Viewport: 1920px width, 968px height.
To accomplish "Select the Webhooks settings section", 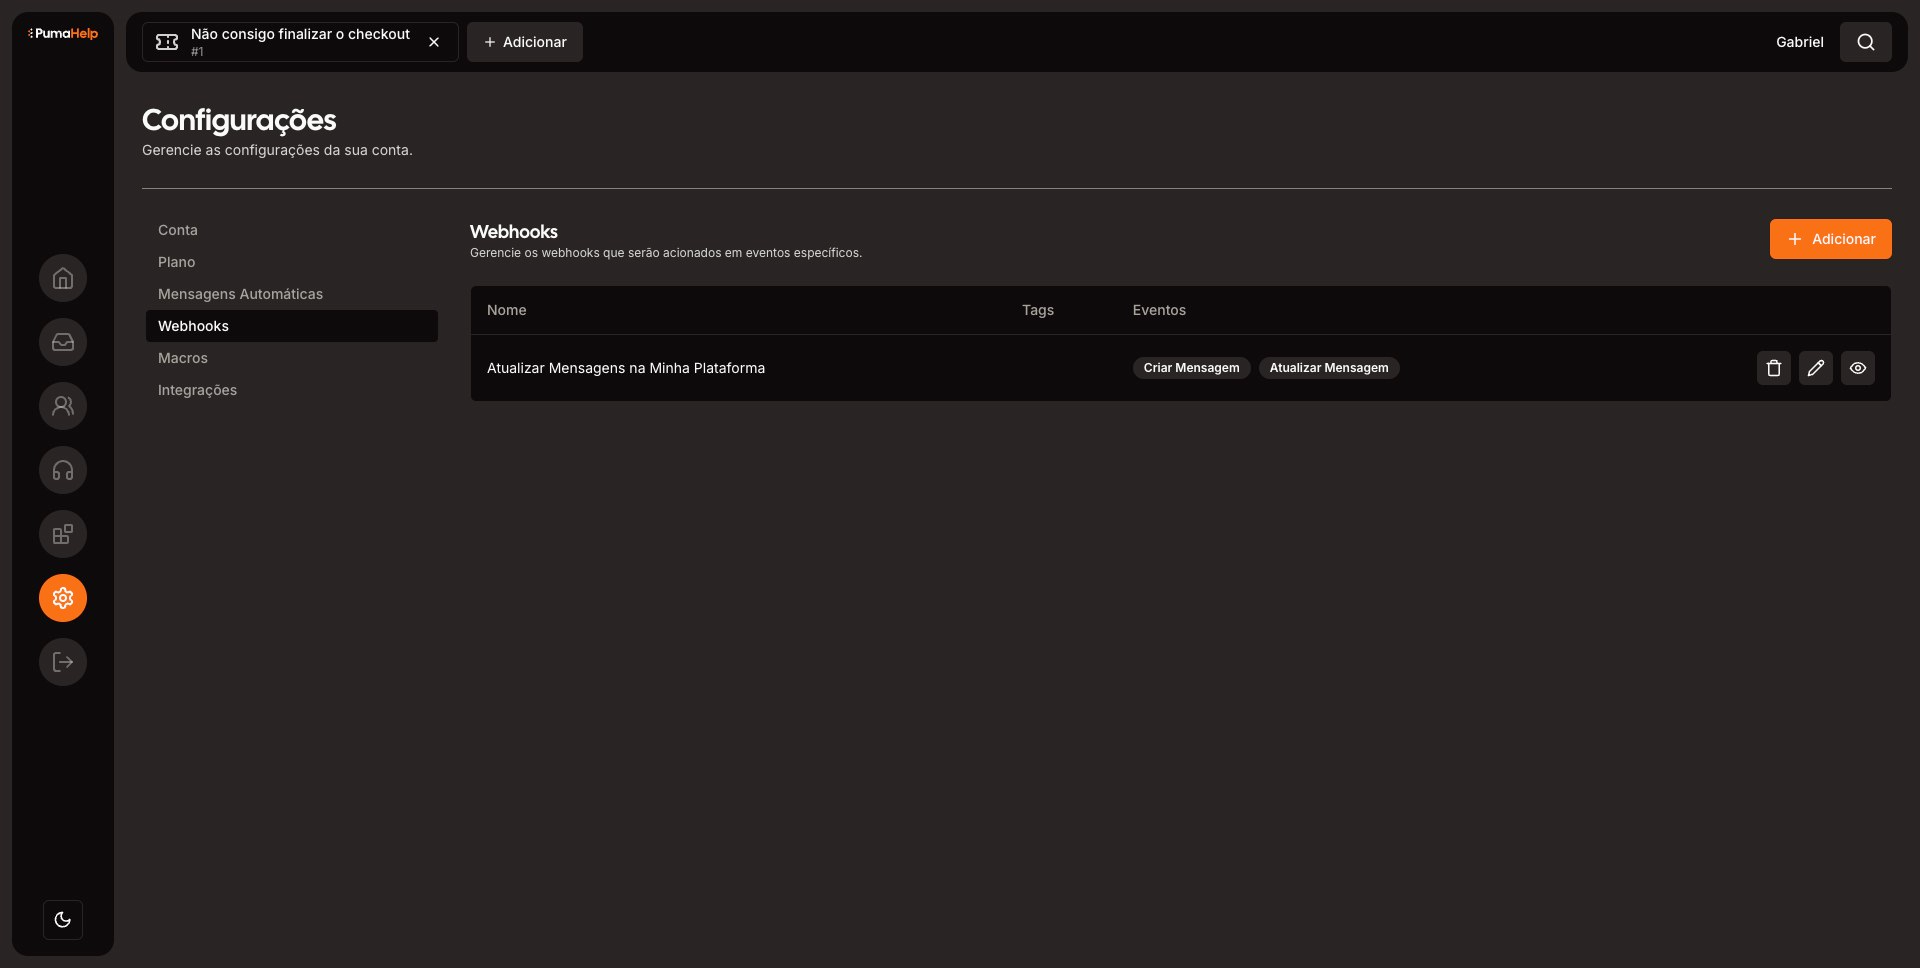I will click(x=292, y=326).
